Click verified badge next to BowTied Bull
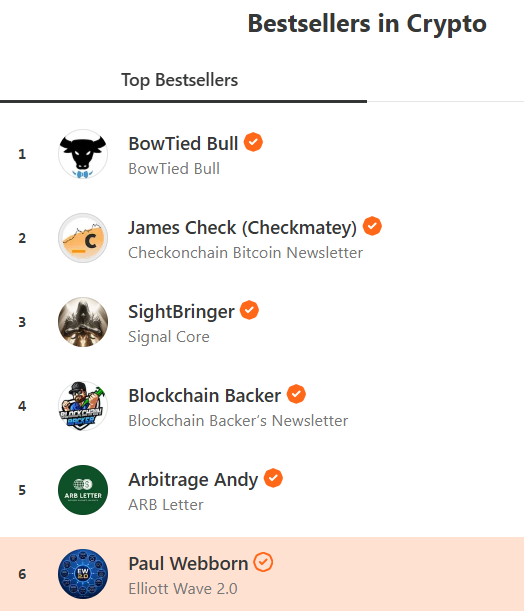Screen dimensions: 524x616 [x=253, y=142]
